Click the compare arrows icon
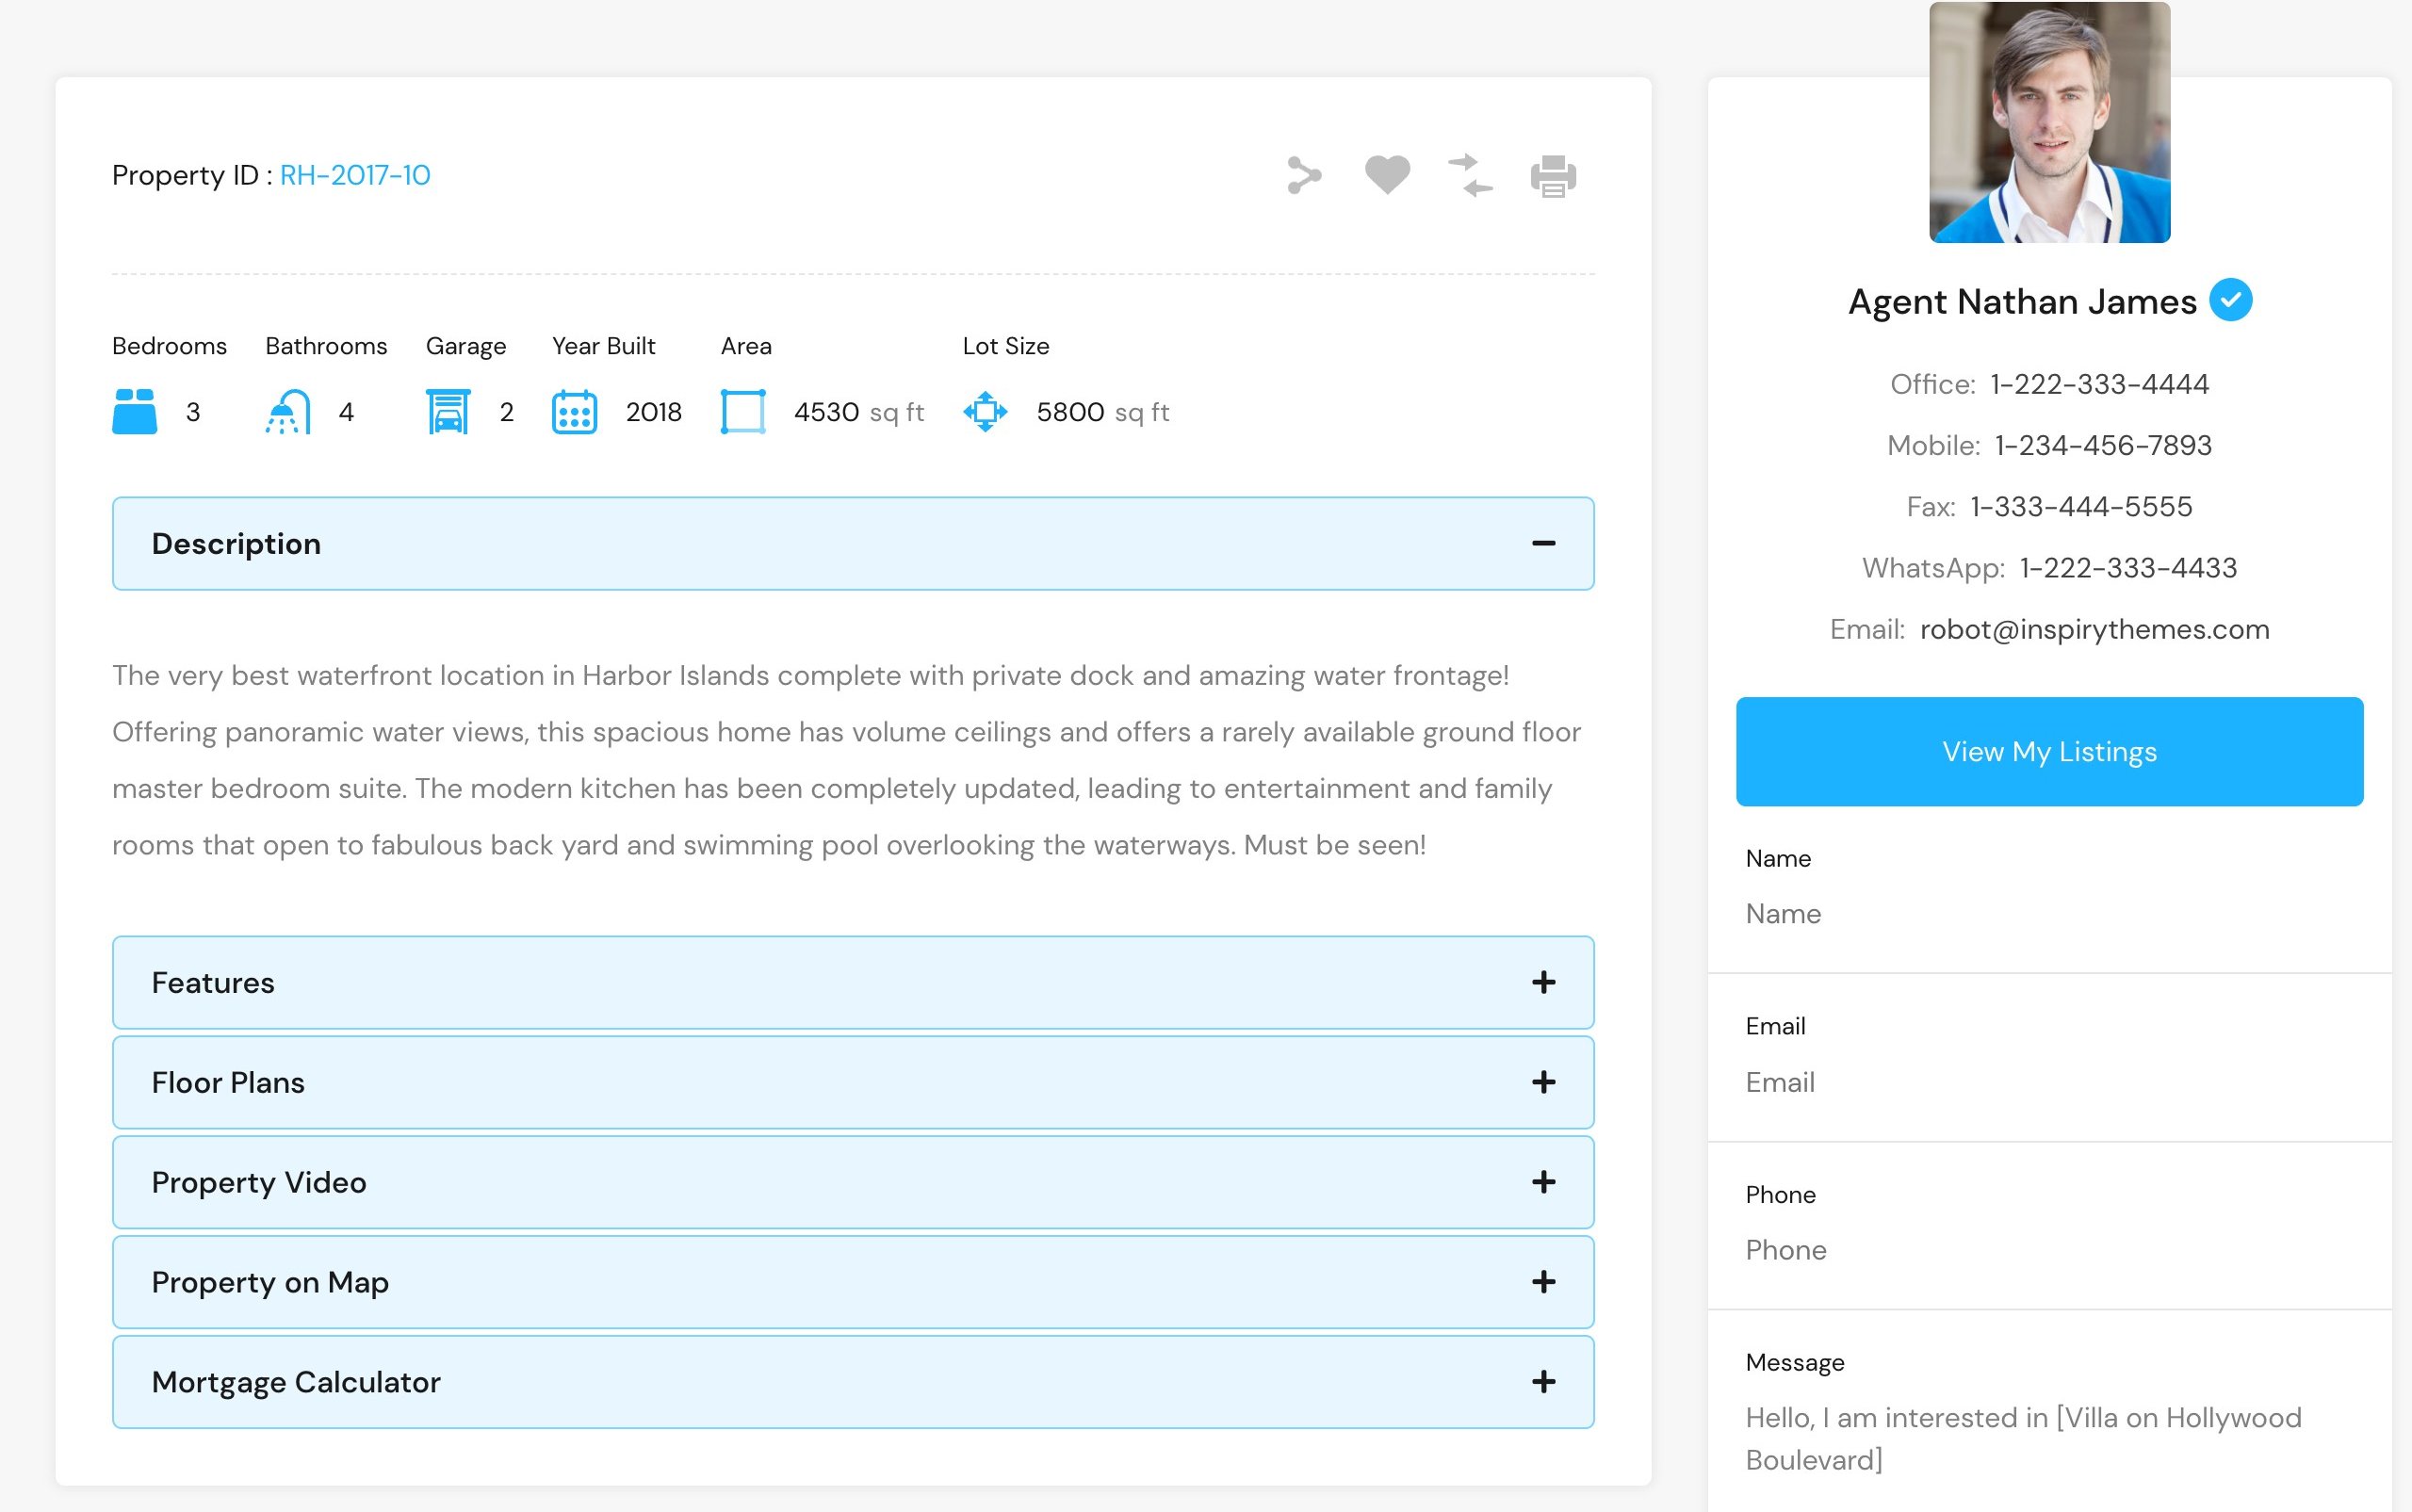This screenshot has width=2412, height=1512. pyautogui.click(x=1470, y=176)
